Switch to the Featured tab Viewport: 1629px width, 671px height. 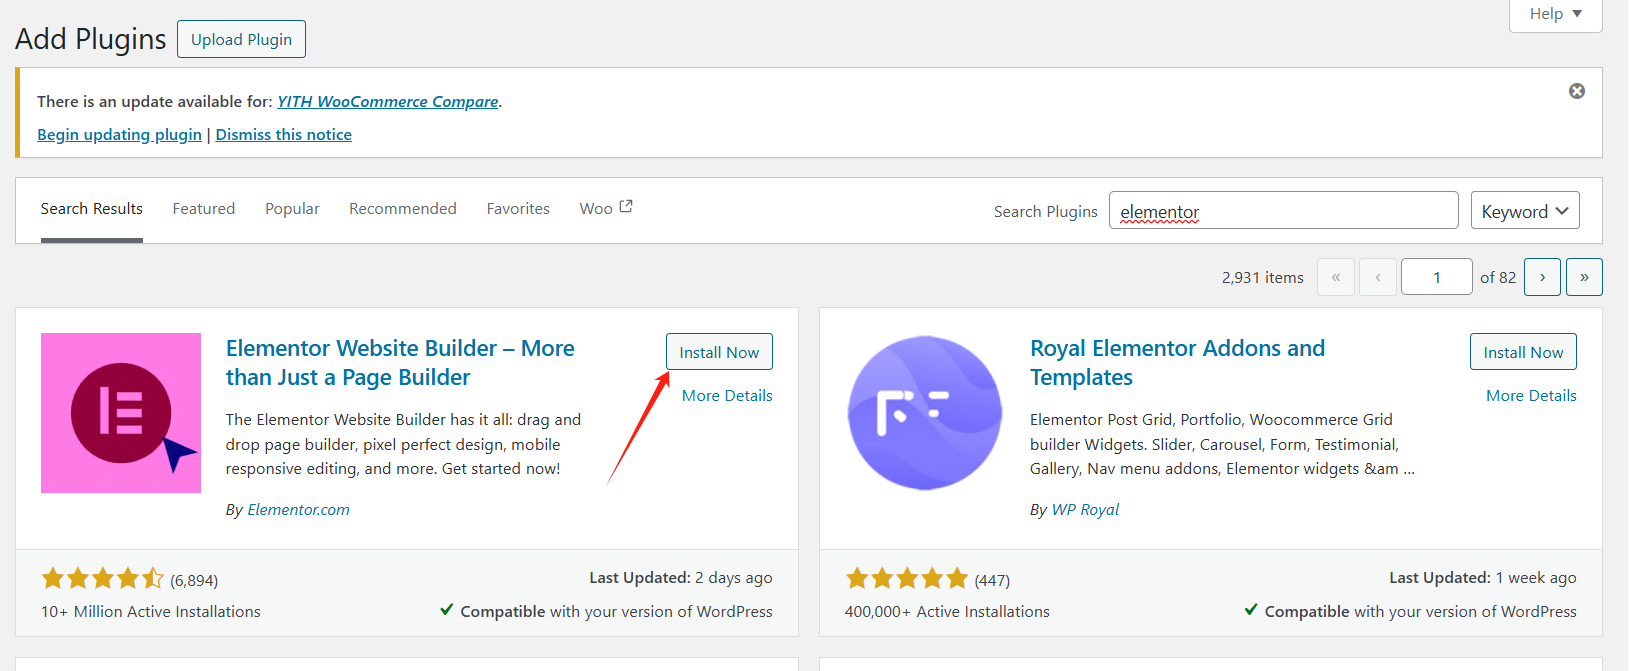204,208
